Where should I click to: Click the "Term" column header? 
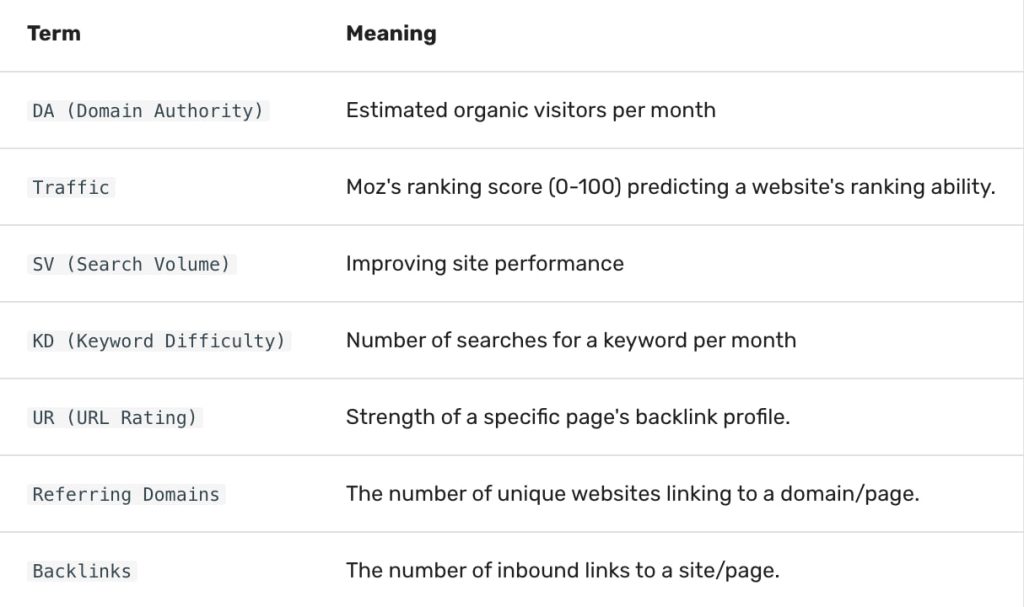point(54,34)
